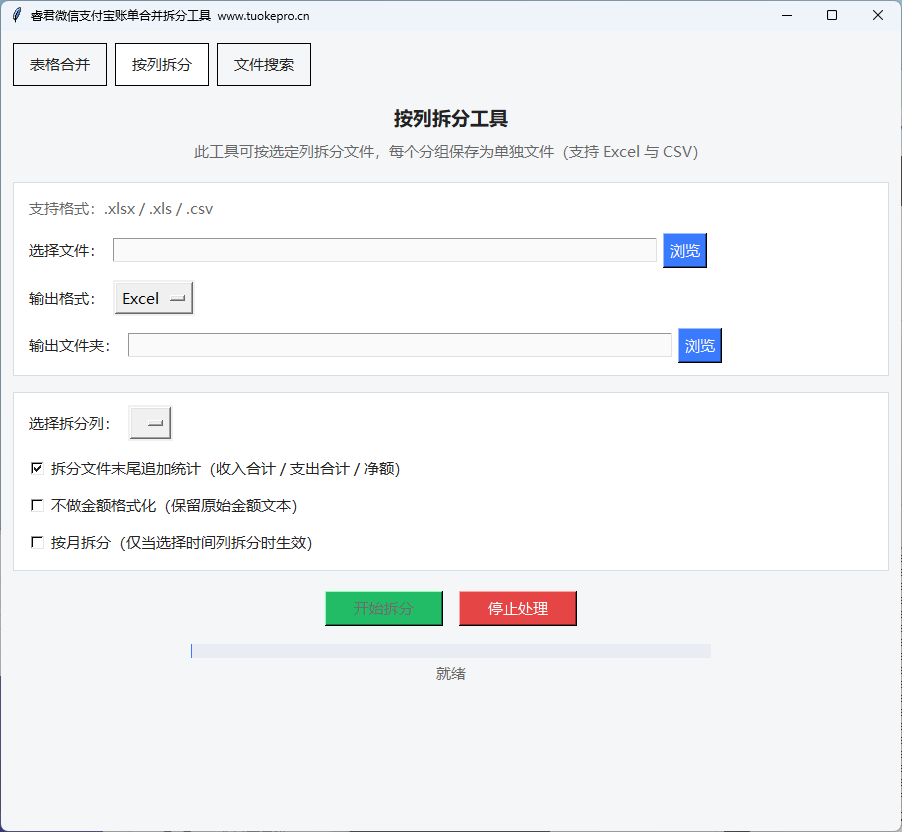This screenshot has height=832, width=902.
Task: Click the 此工具可按选定列拆分文件 description text
Action: (x=446, y=152)
